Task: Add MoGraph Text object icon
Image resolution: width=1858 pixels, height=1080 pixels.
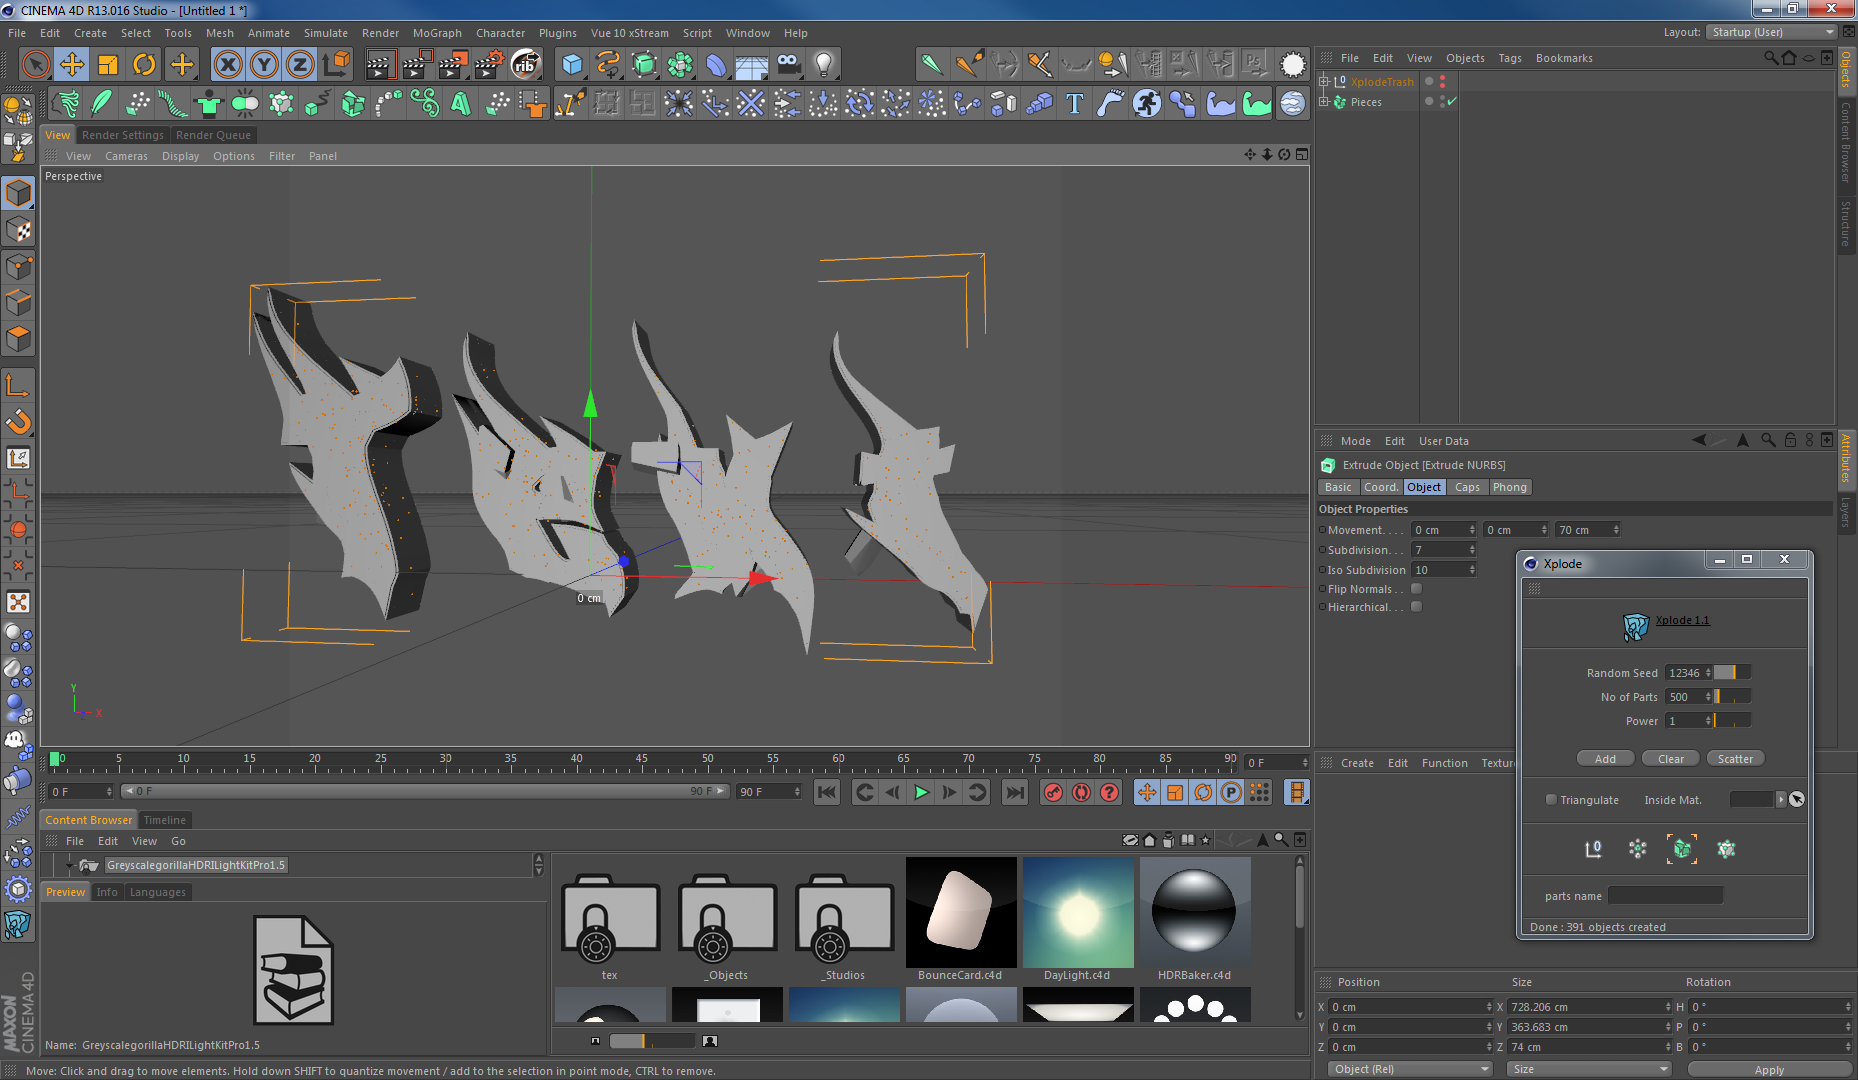Action: coord(1075,103)
